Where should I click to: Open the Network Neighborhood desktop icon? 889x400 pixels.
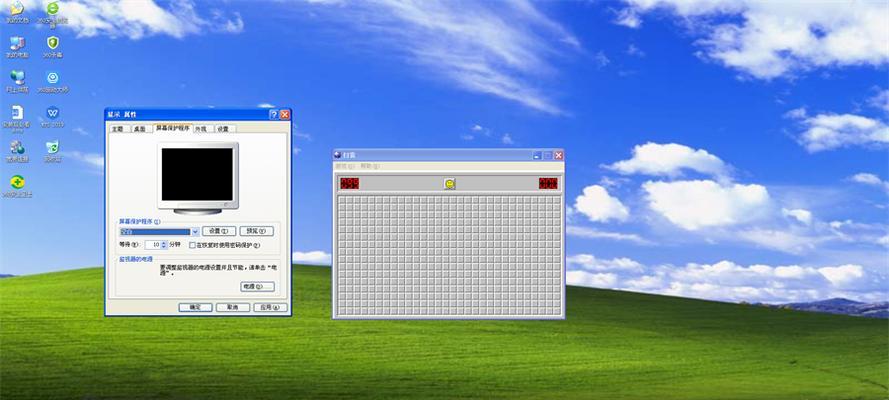point(17,78)
